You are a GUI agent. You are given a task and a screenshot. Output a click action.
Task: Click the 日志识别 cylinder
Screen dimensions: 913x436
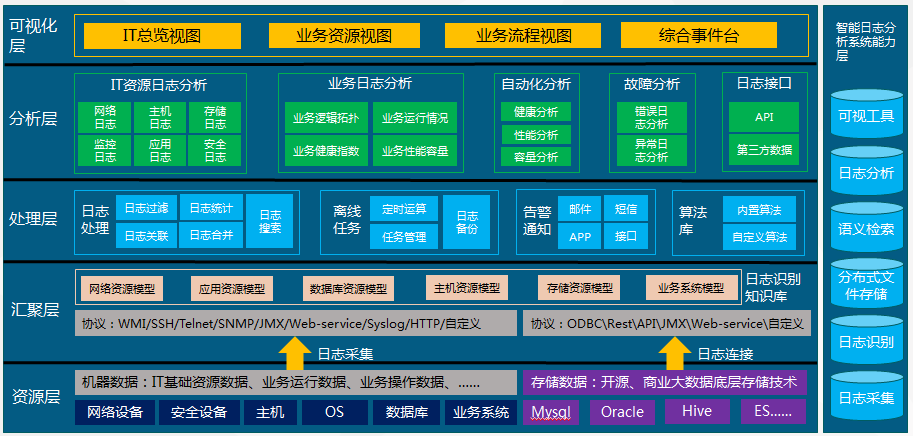coord(866,341)
